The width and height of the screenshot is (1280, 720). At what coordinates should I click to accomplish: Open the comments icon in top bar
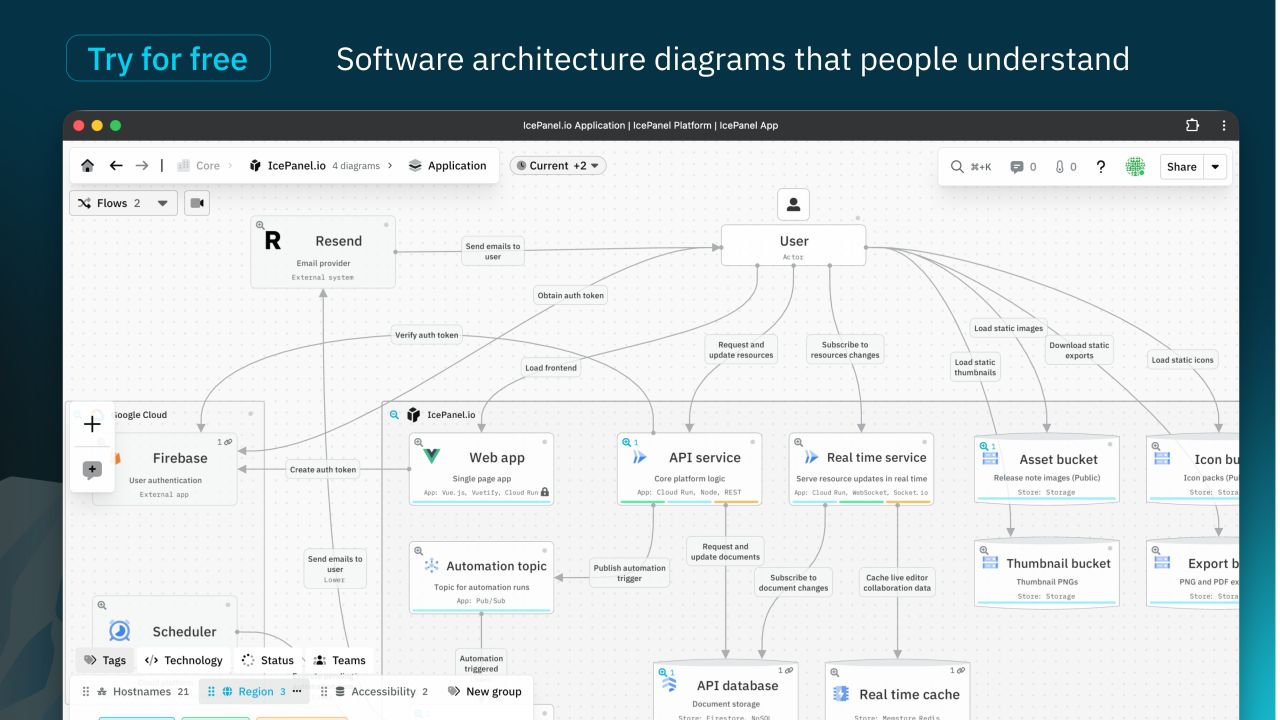pyautogui.click(x=1017, y=167)
